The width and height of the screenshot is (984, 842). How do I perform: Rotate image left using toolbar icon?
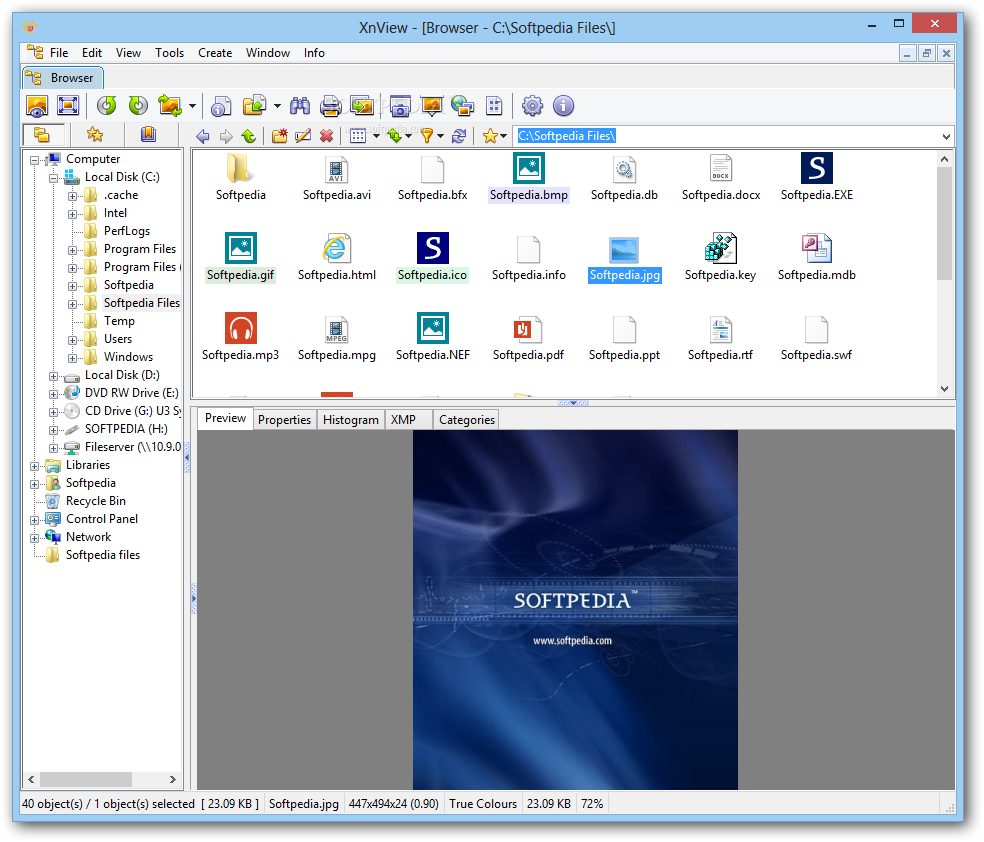[107, 105]
